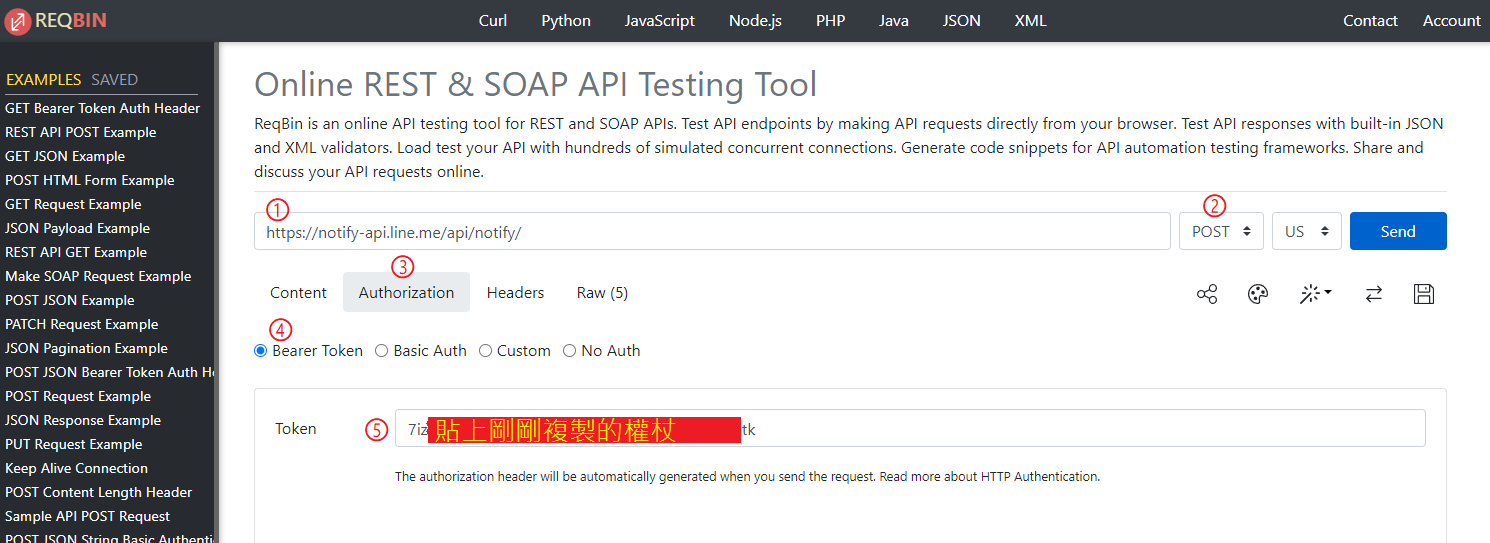1490x543 pixels.
Task: Open the Python menu item
Action: click(566, 20)
